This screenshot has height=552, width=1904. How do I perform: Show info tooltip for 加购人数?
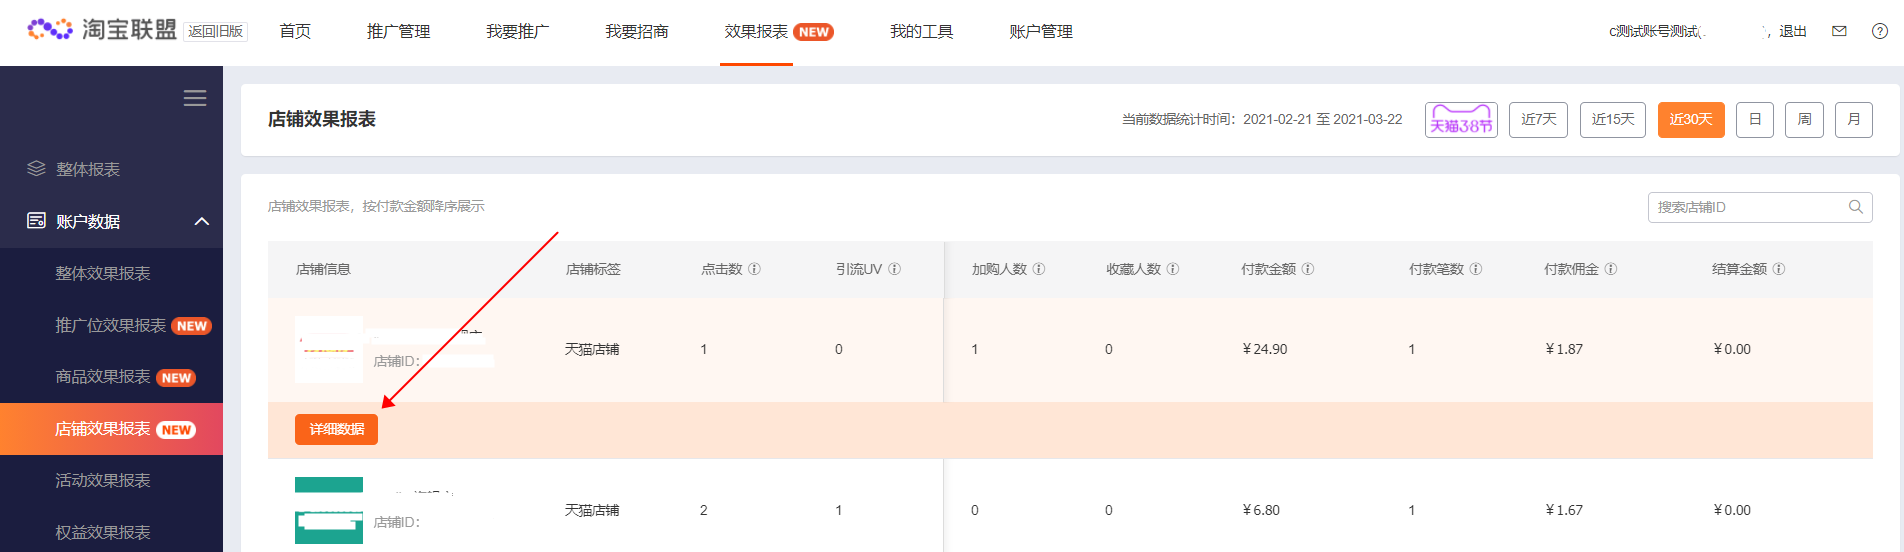tap(1039, 269)
